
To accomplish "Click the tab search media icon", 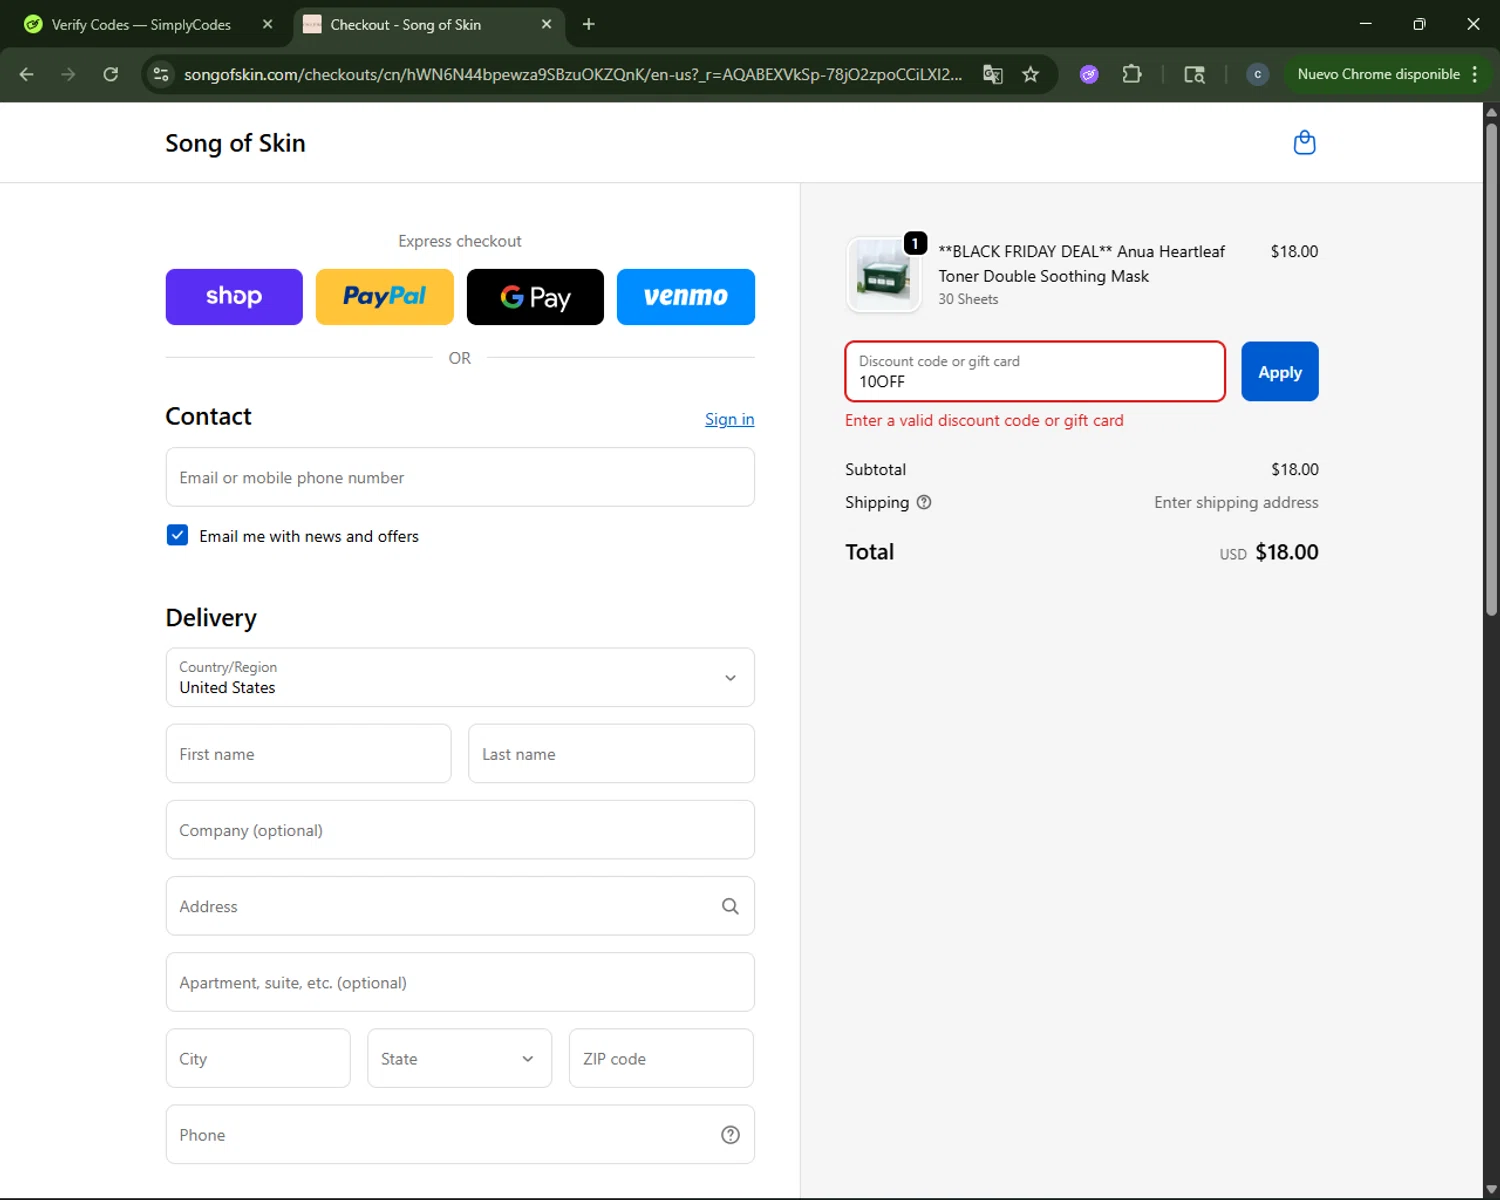I will point(1194,74).
